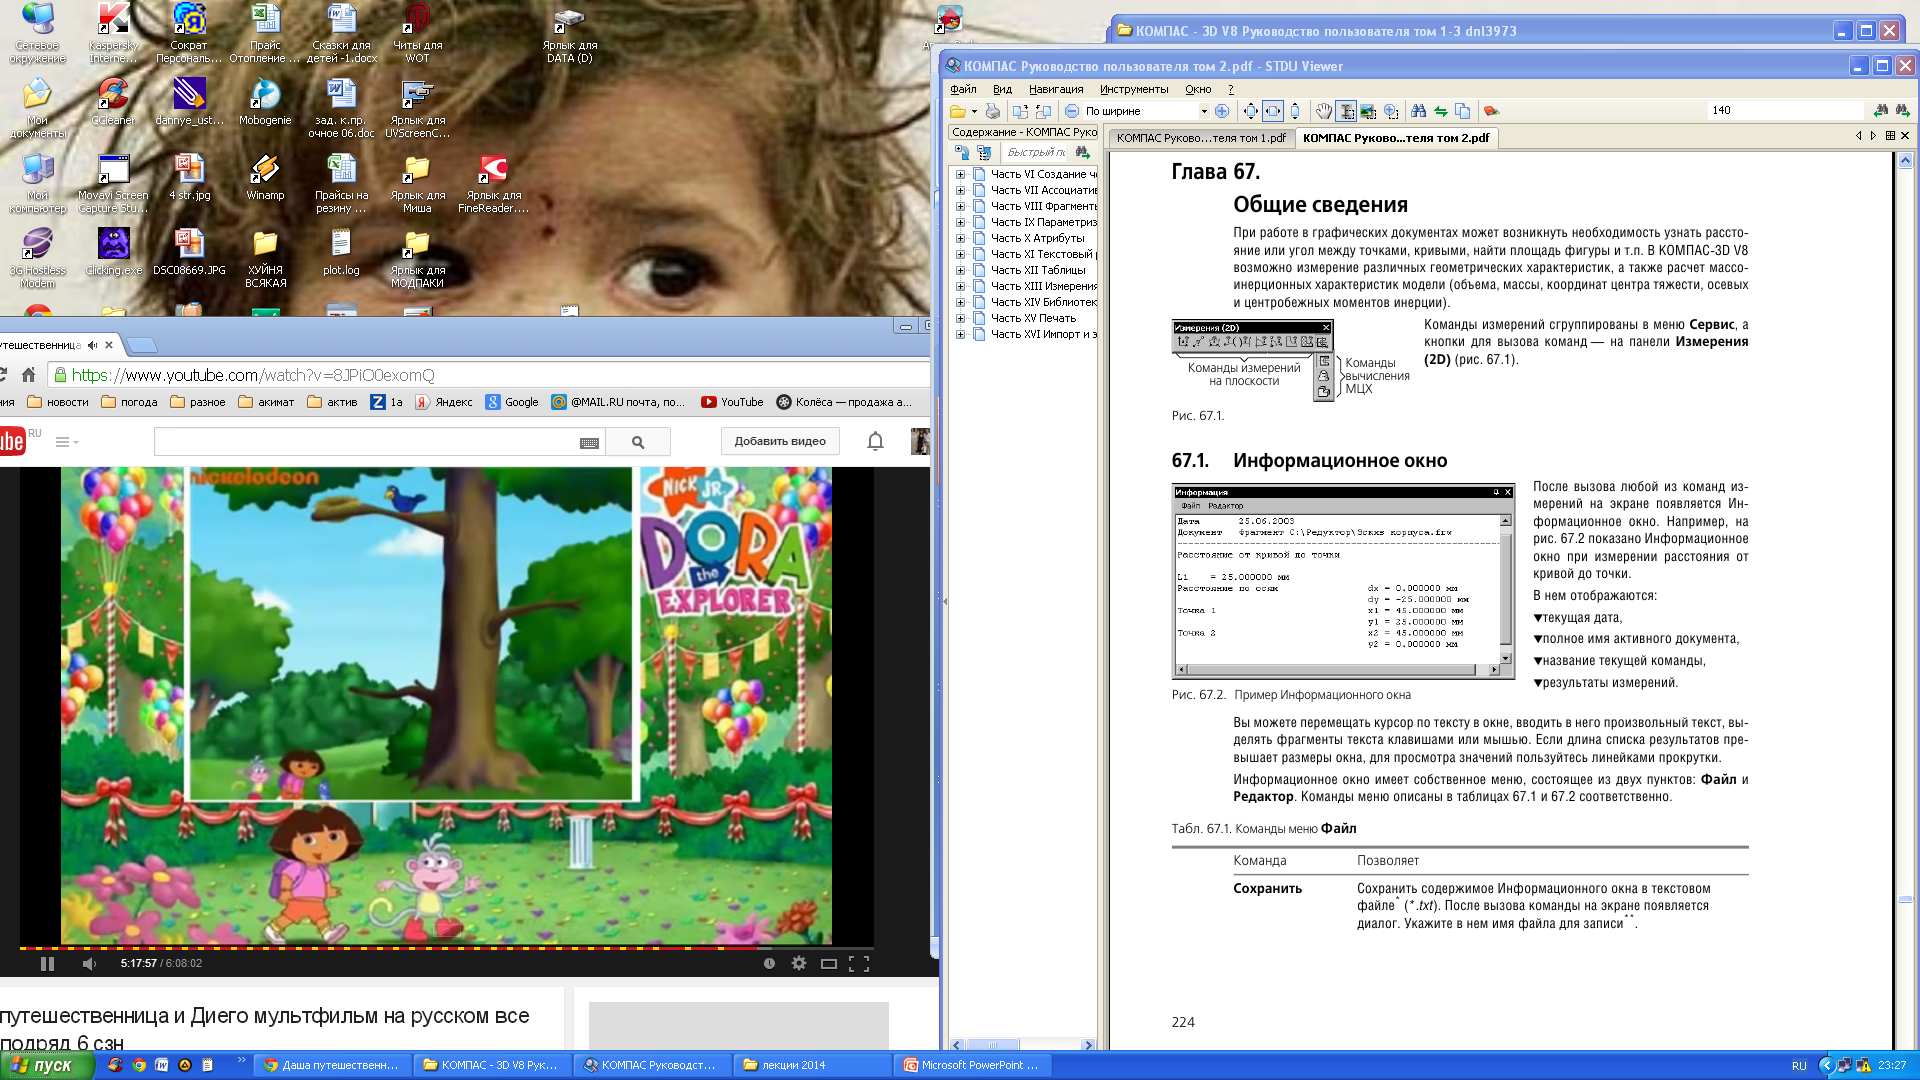
Task: Expand 'Часть VI Создание' tree node
Action: pos(960,174)
